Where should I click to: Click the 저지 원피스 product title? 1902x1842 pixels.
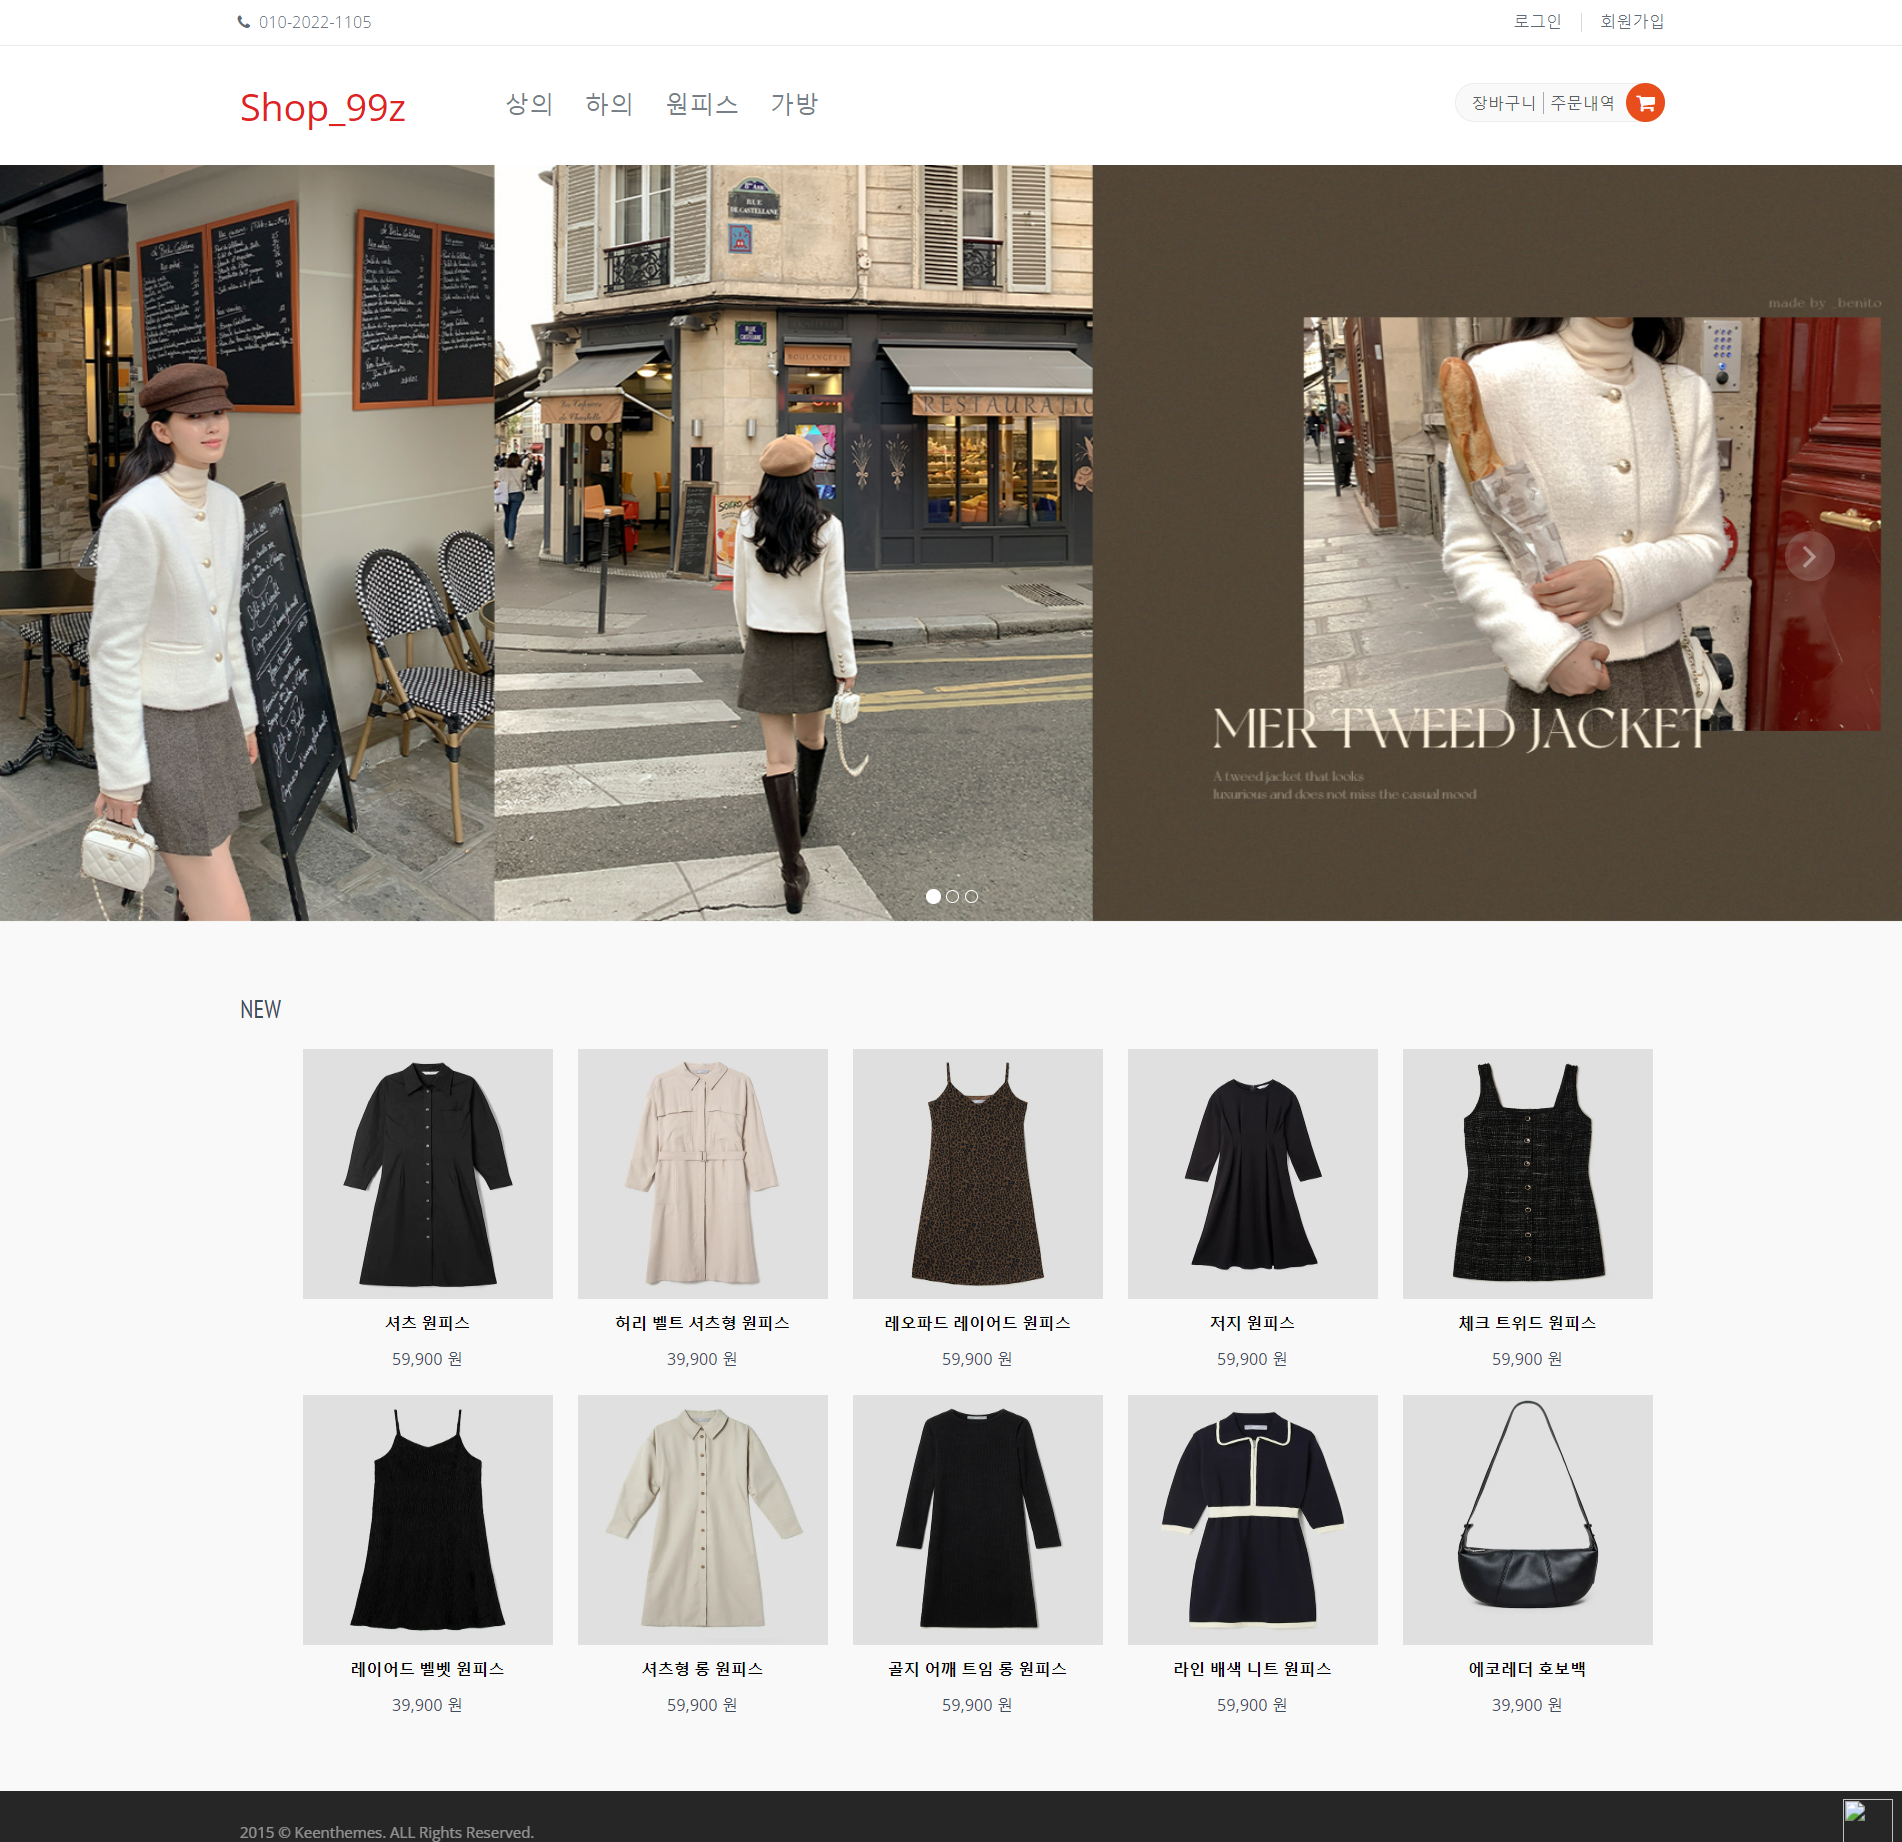[1253, 1323]
